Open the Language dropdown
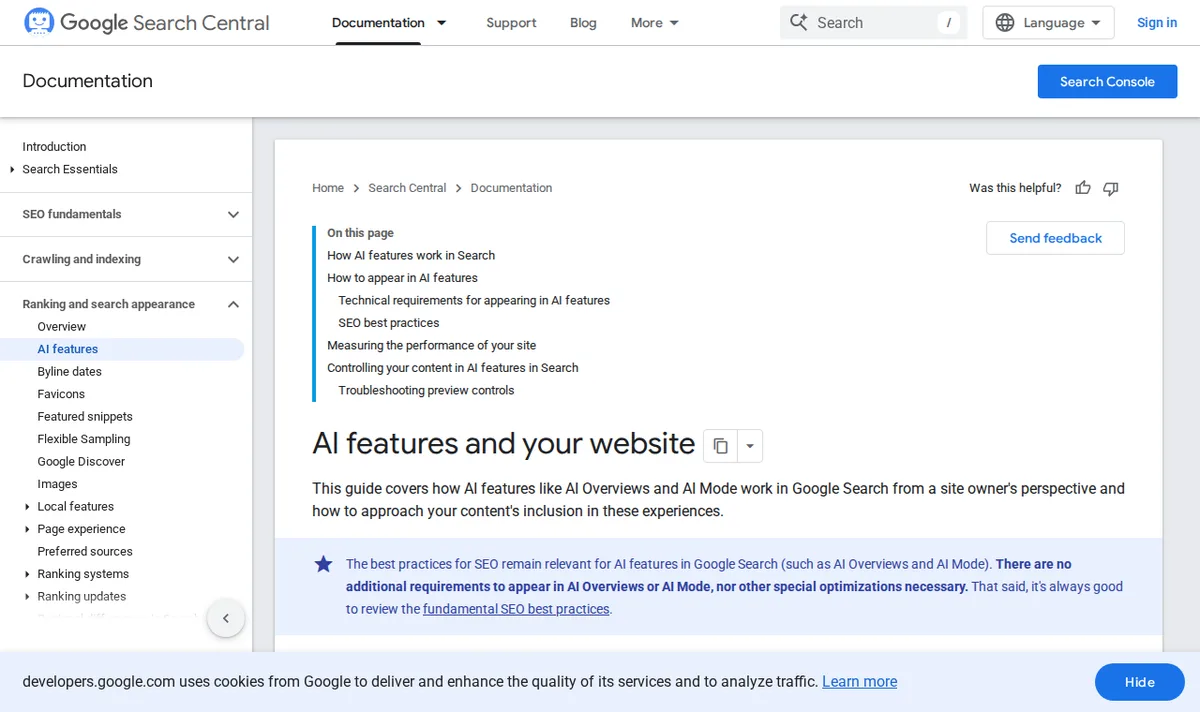Viewport: 1200px width, 712px height. (x=1048, y=22)
